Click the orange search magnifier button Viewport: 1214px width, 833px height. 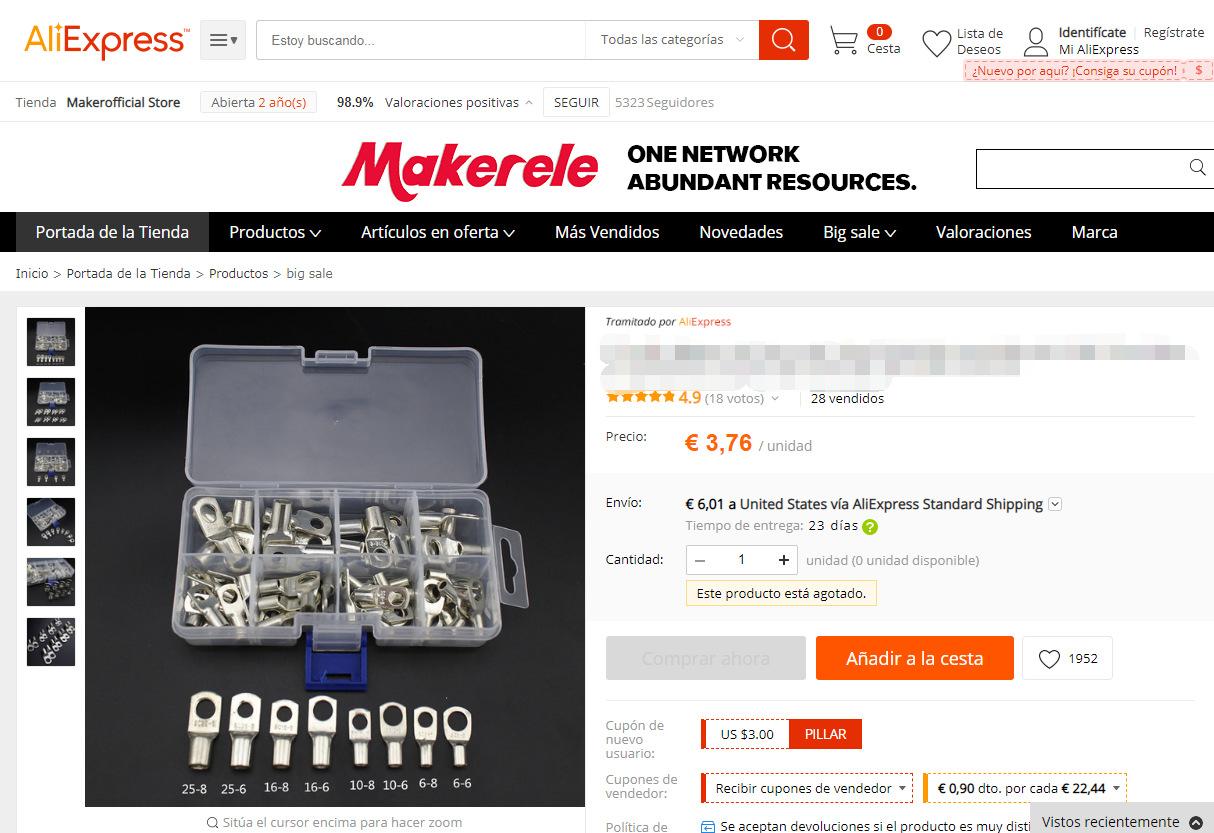coord(783,40)
